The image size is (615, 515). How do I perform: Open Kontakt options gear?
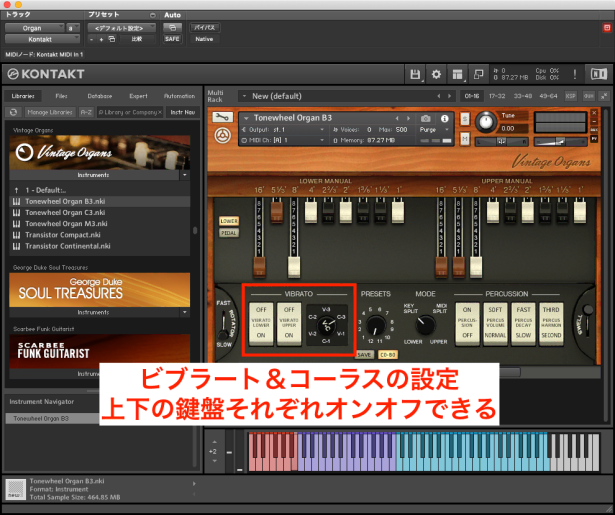(x=436, y=74)
